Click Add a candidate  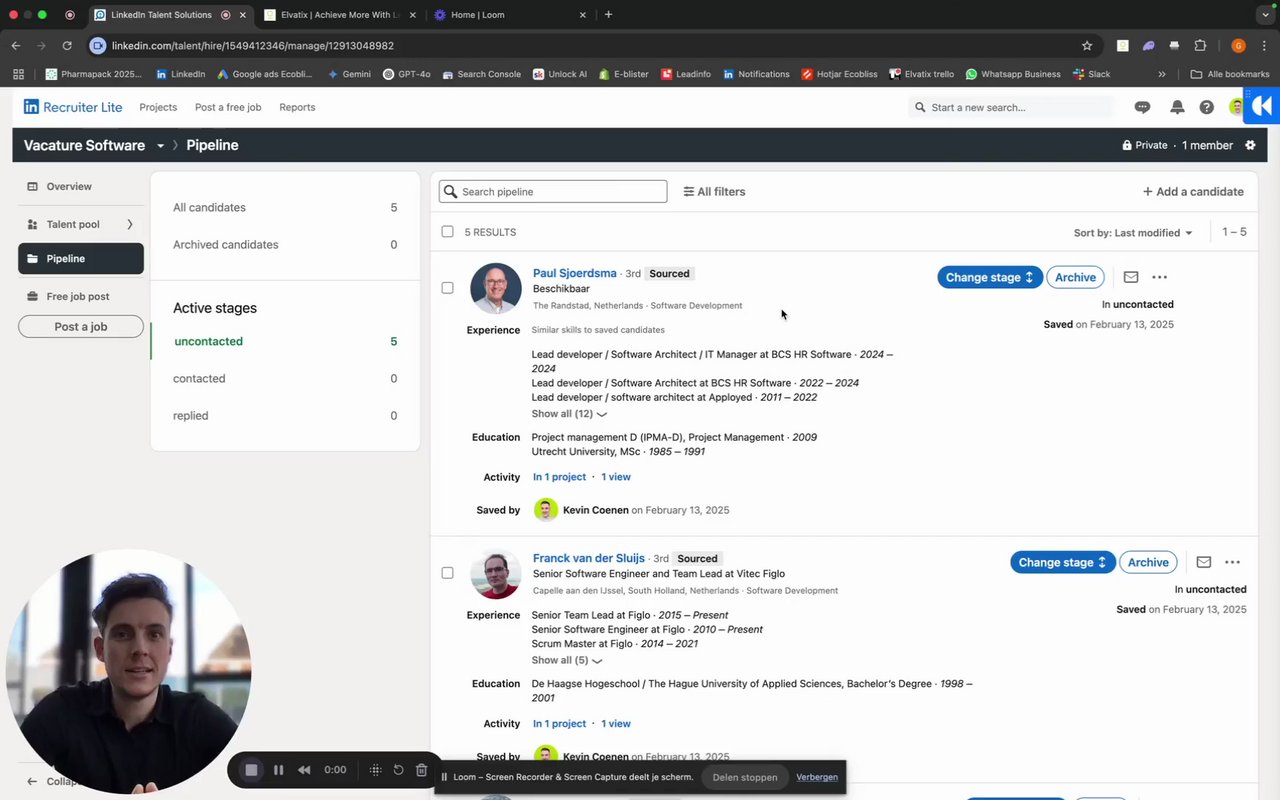click(x=1193, y=191)
